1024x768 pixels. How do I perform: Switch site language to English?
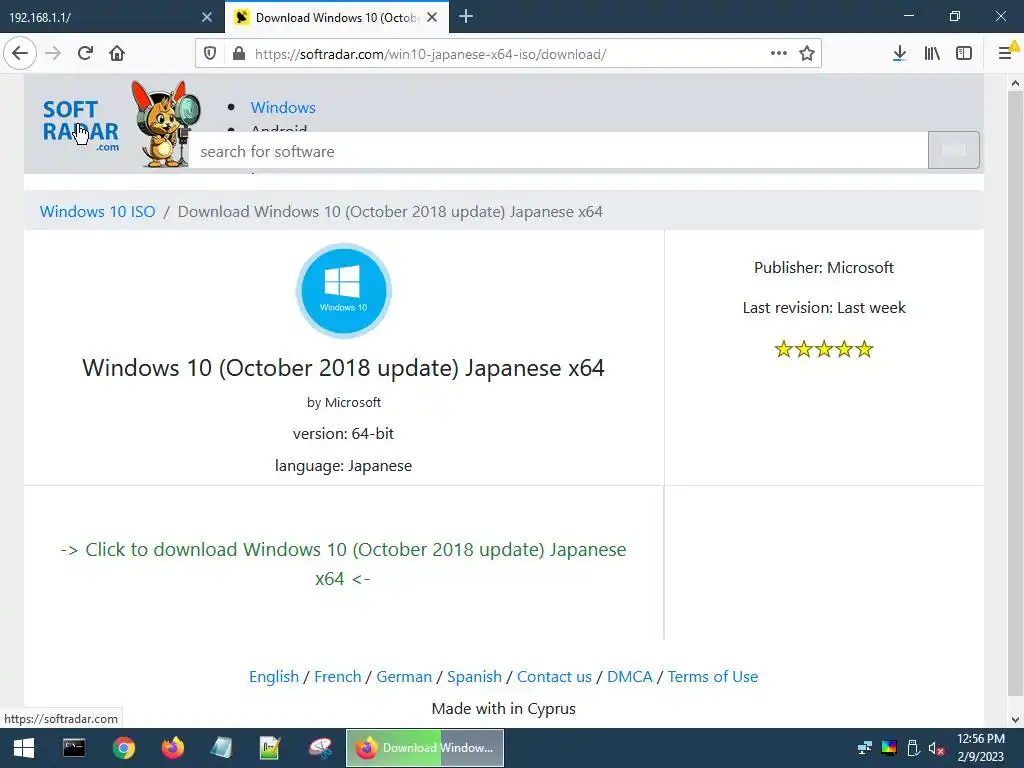click(274, 677)
